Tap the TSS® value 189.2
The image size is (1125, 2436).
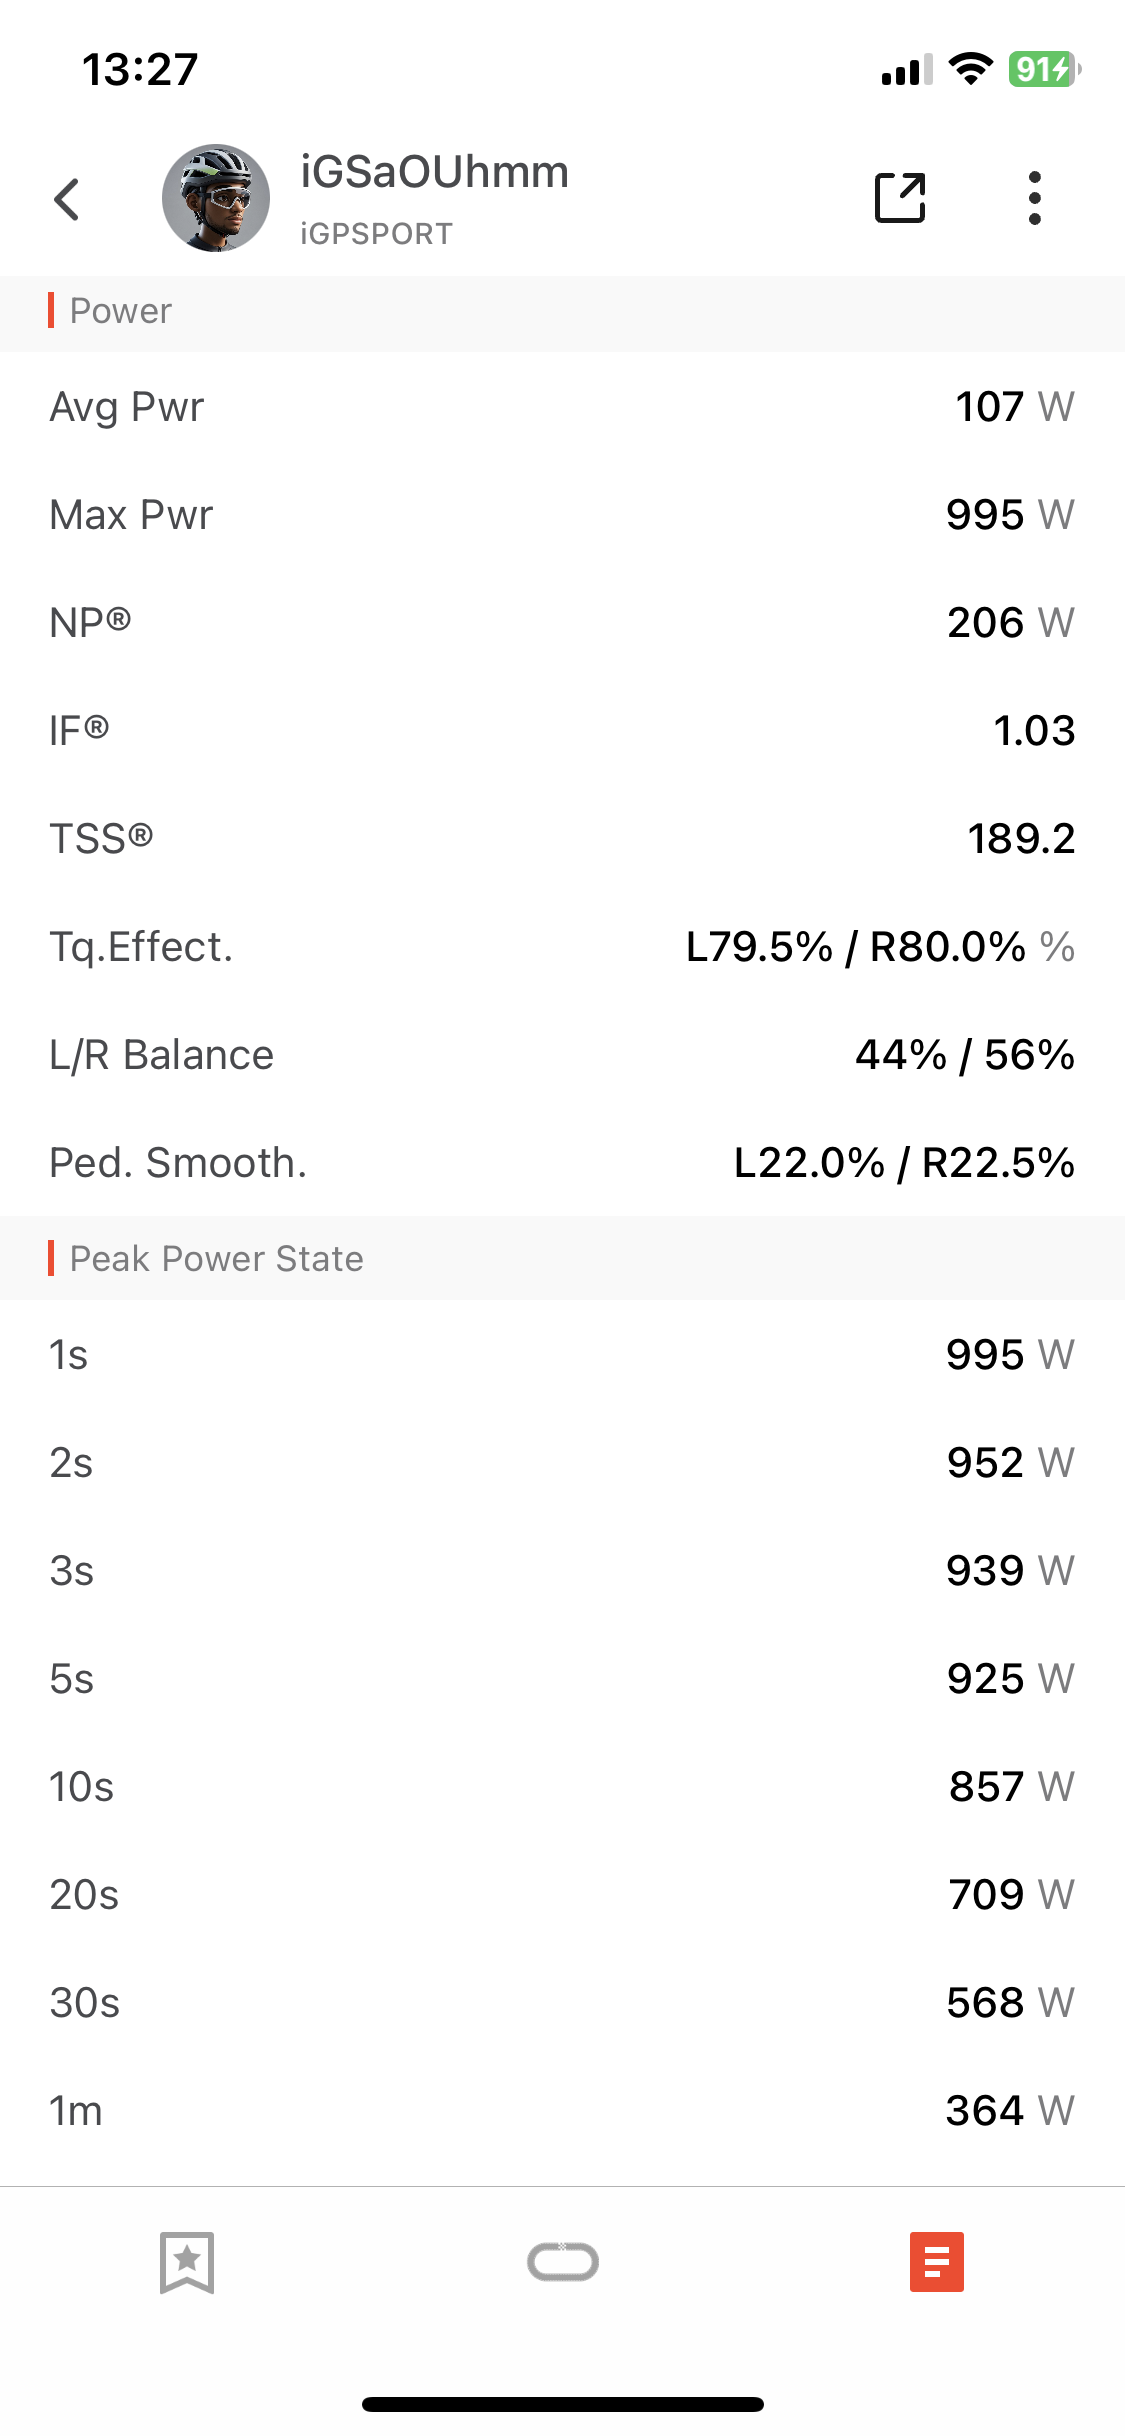[x=1021, y=839]
